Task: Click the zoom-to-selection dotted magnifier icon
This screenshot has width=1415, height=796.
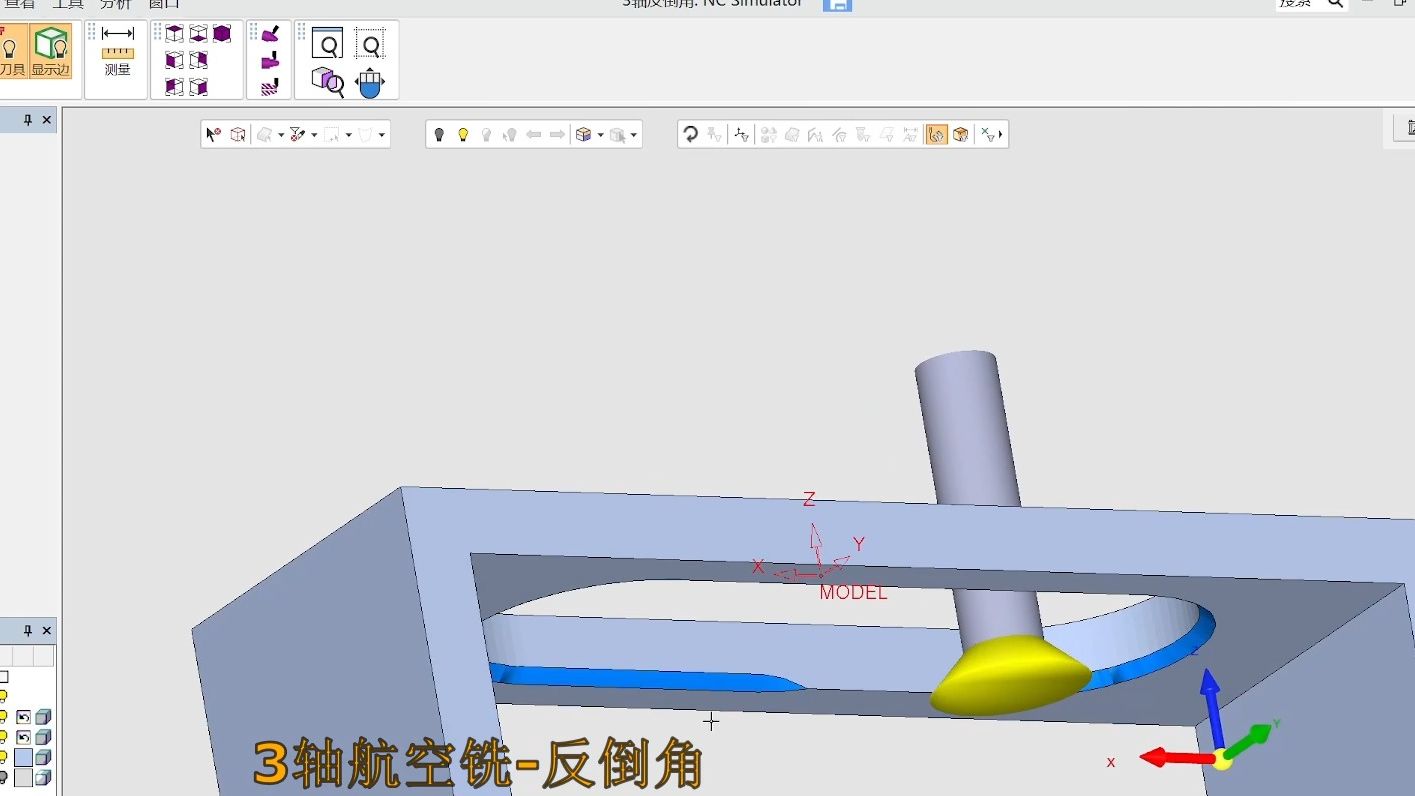Action: 370,44
